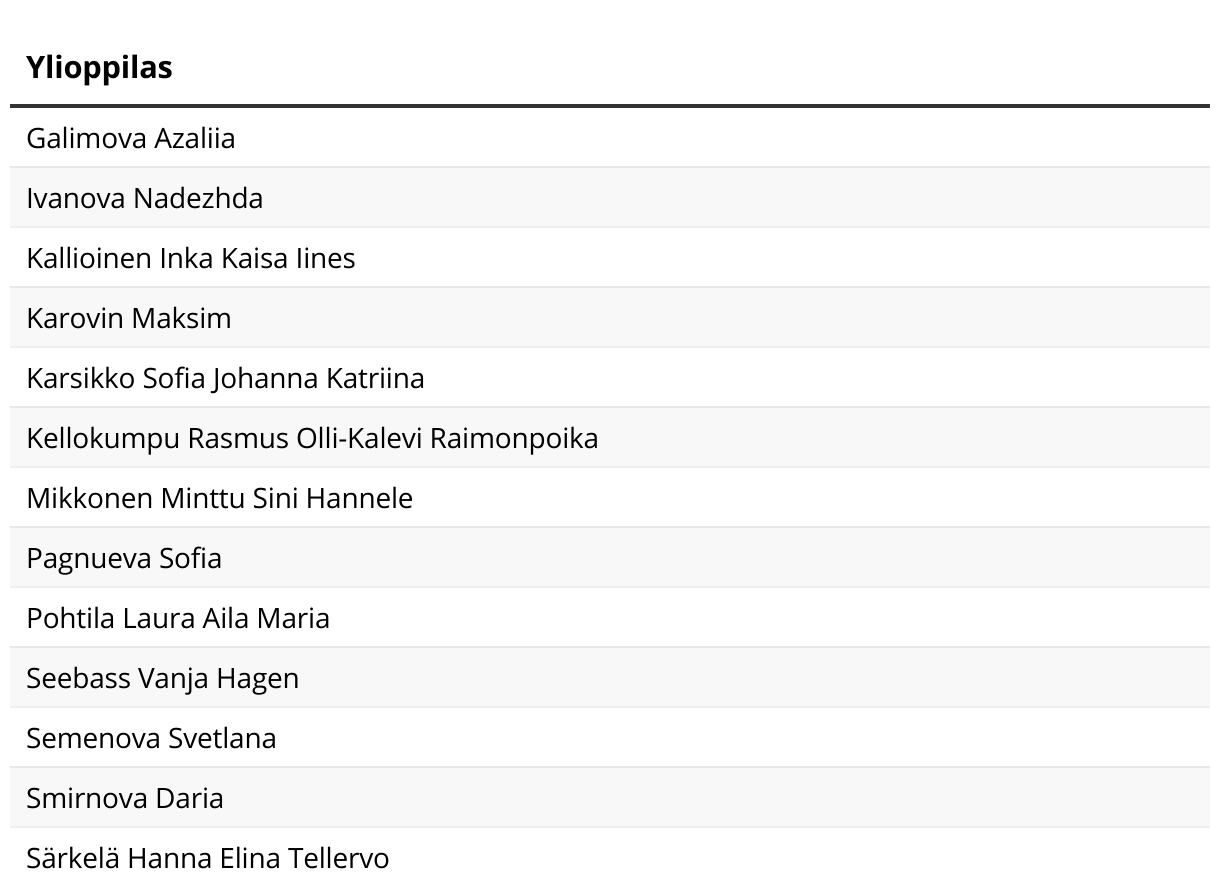The image size is (1220, 896).
Task: Click the surname Karsikko
Action: [81, 378]
